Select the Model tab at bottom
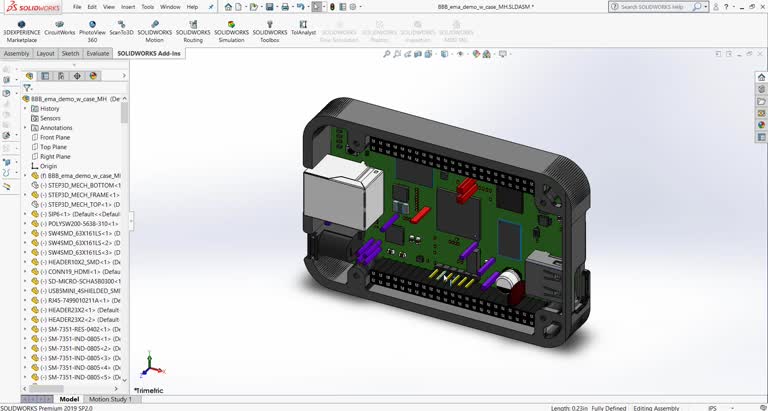Image resolution: width=768 pixels, height=411 pixels. coord(69,399)
